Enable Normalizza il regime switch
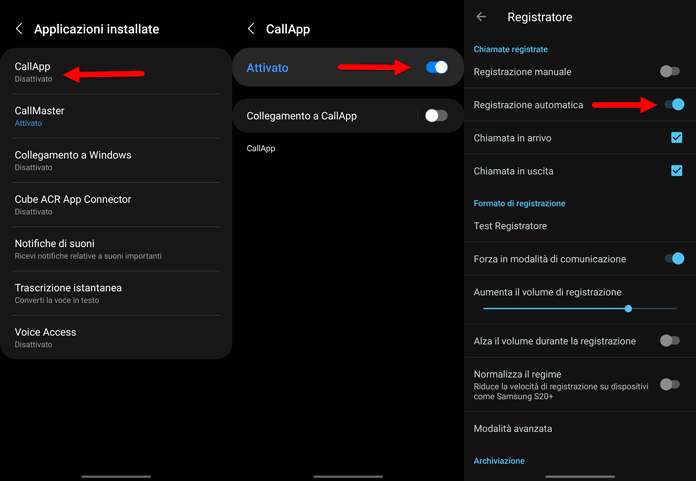The height and width of the screenshot is (481, 696). click(670, 384)
